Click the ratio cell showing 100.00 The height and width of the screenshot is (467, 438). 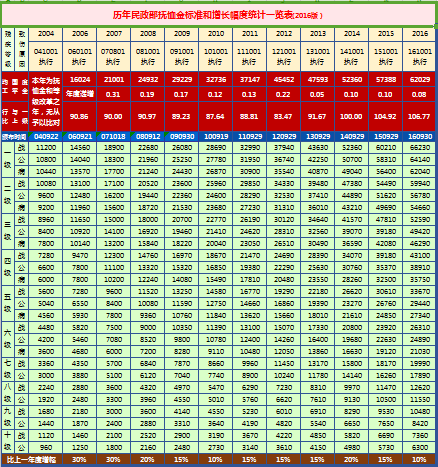[351, 117]
